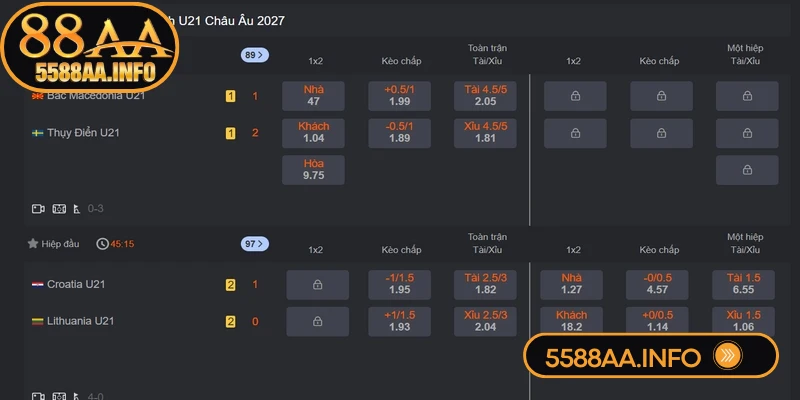Click the orange arrow icon next to 5588AA.INFO

pyautogui.click(x=726, y=356)
